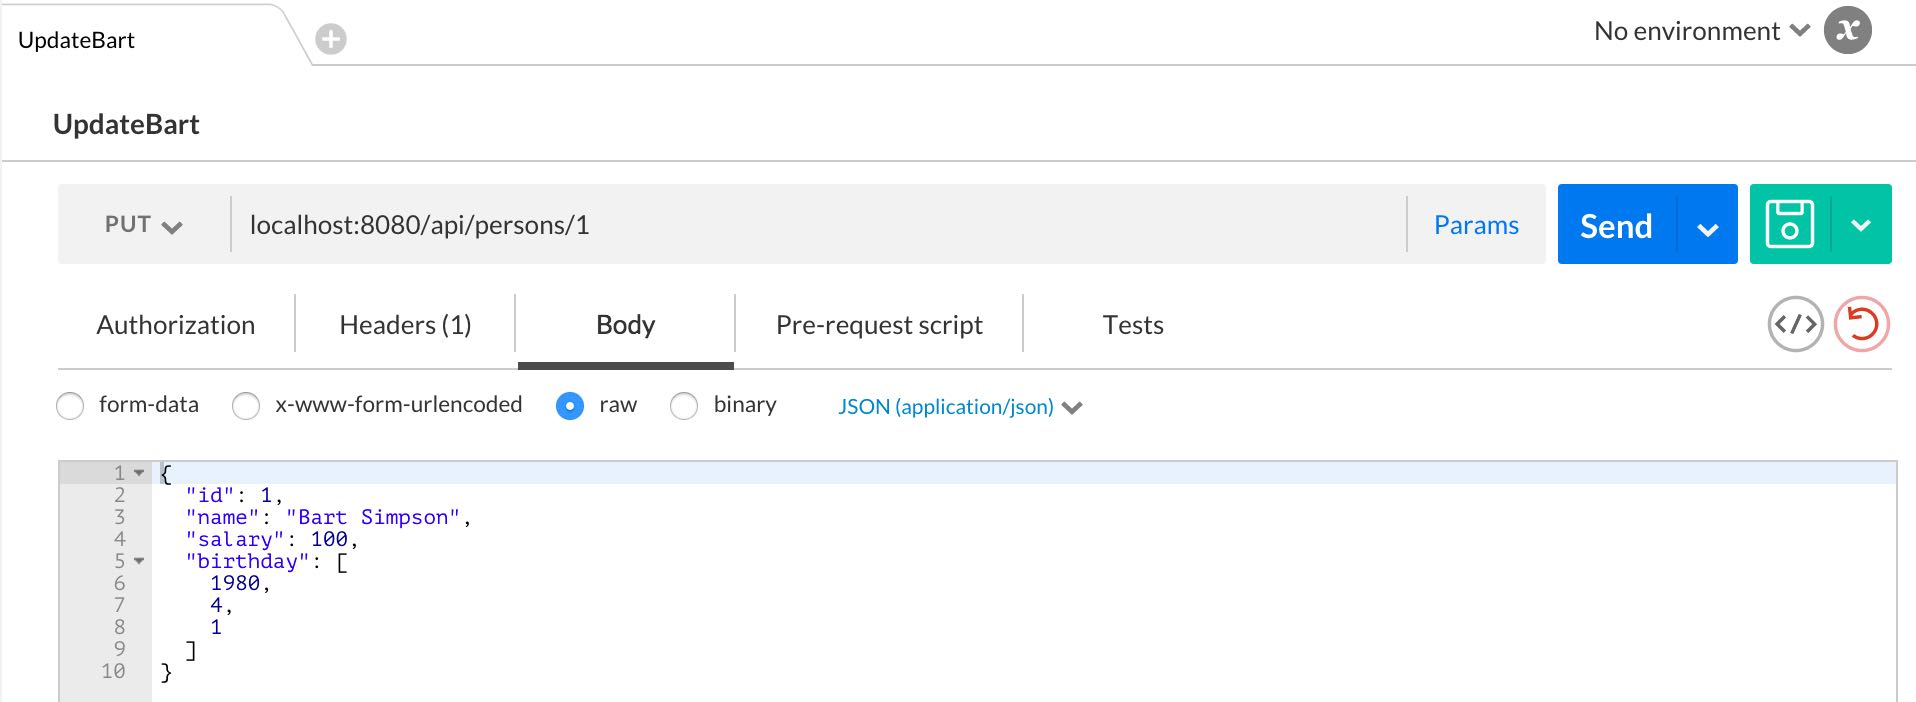This screenshot has width=1916, height=702.
Task: Click the environment quick-look X icon
Action: point(1847,30)
